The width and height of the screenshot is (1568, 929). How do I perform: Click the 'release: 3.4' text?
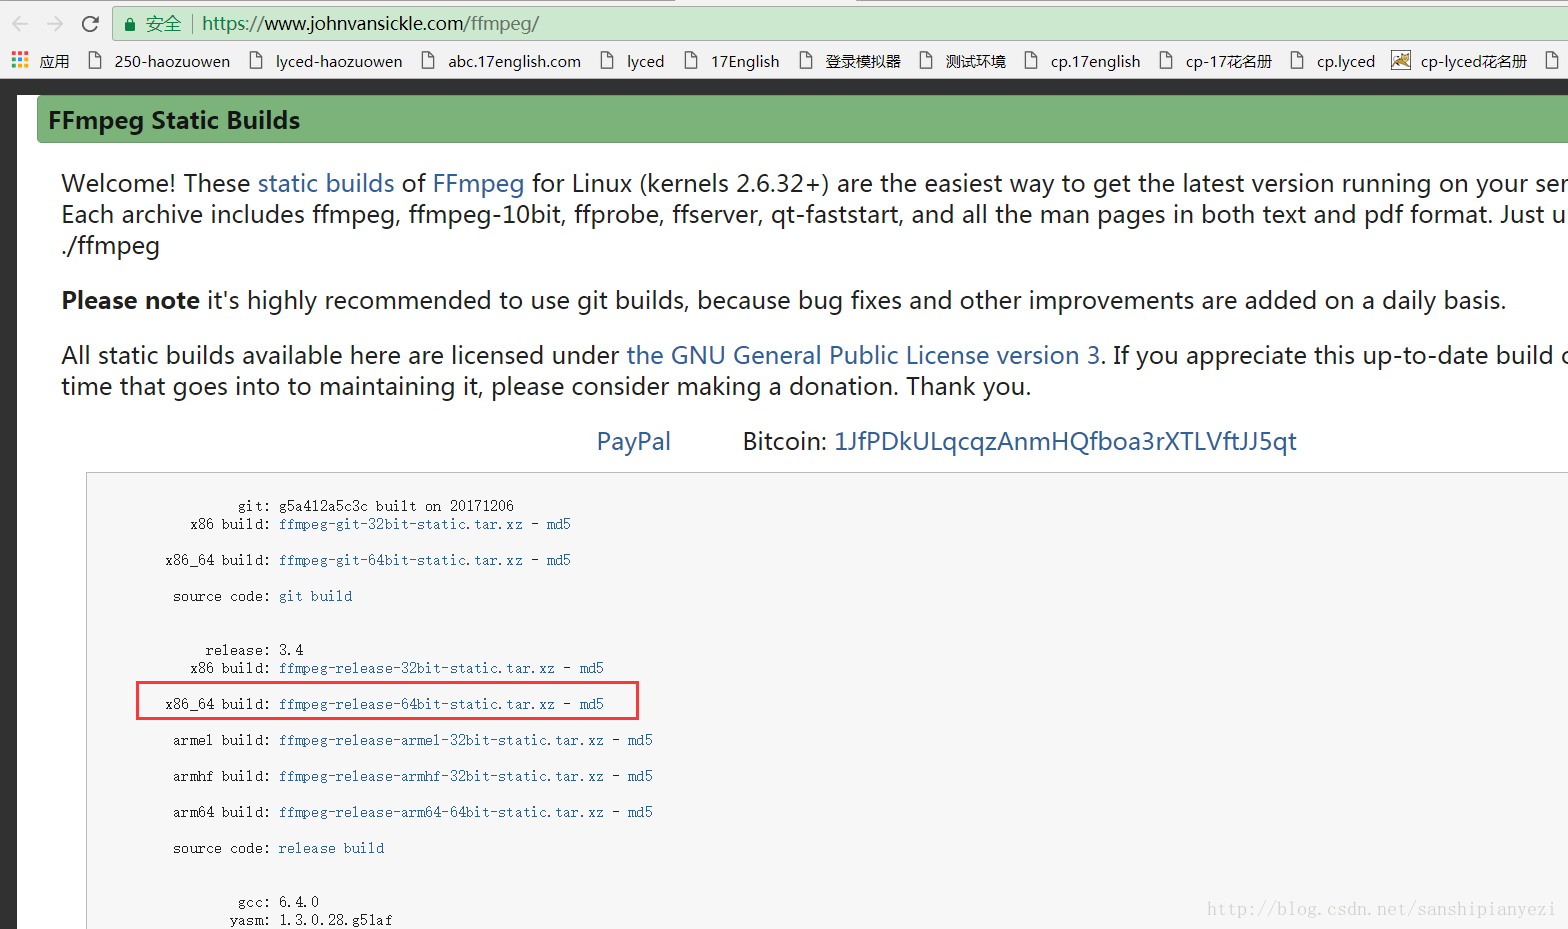254,650
